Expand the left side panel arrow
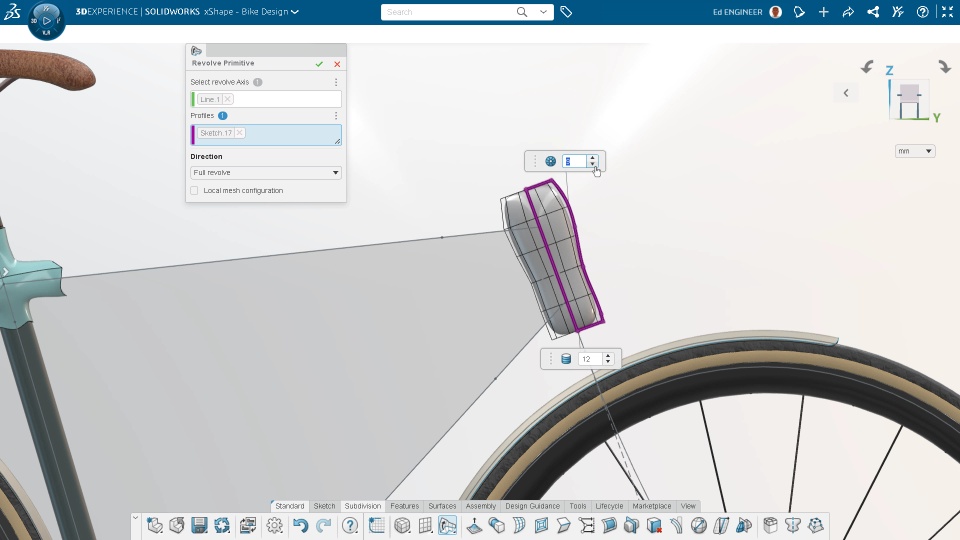This screenshot has height=540, width=960. coord(5,271)
